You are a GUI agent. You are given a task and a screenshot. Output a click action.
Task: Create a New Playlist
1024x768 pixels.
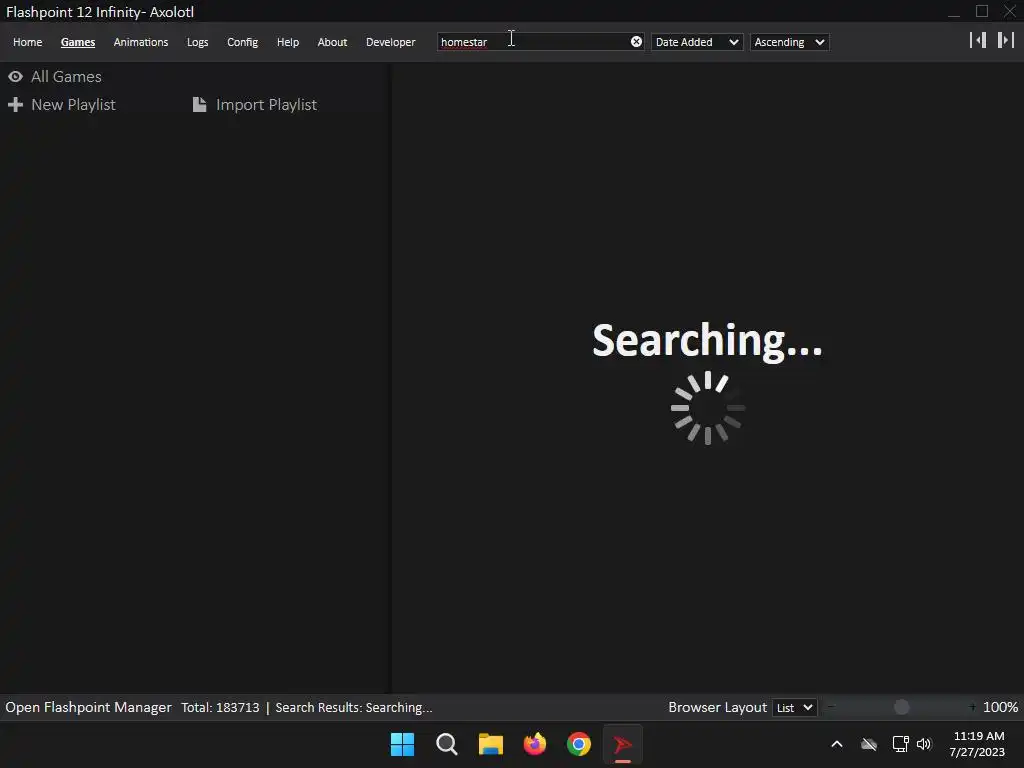(x=73, y=104)
